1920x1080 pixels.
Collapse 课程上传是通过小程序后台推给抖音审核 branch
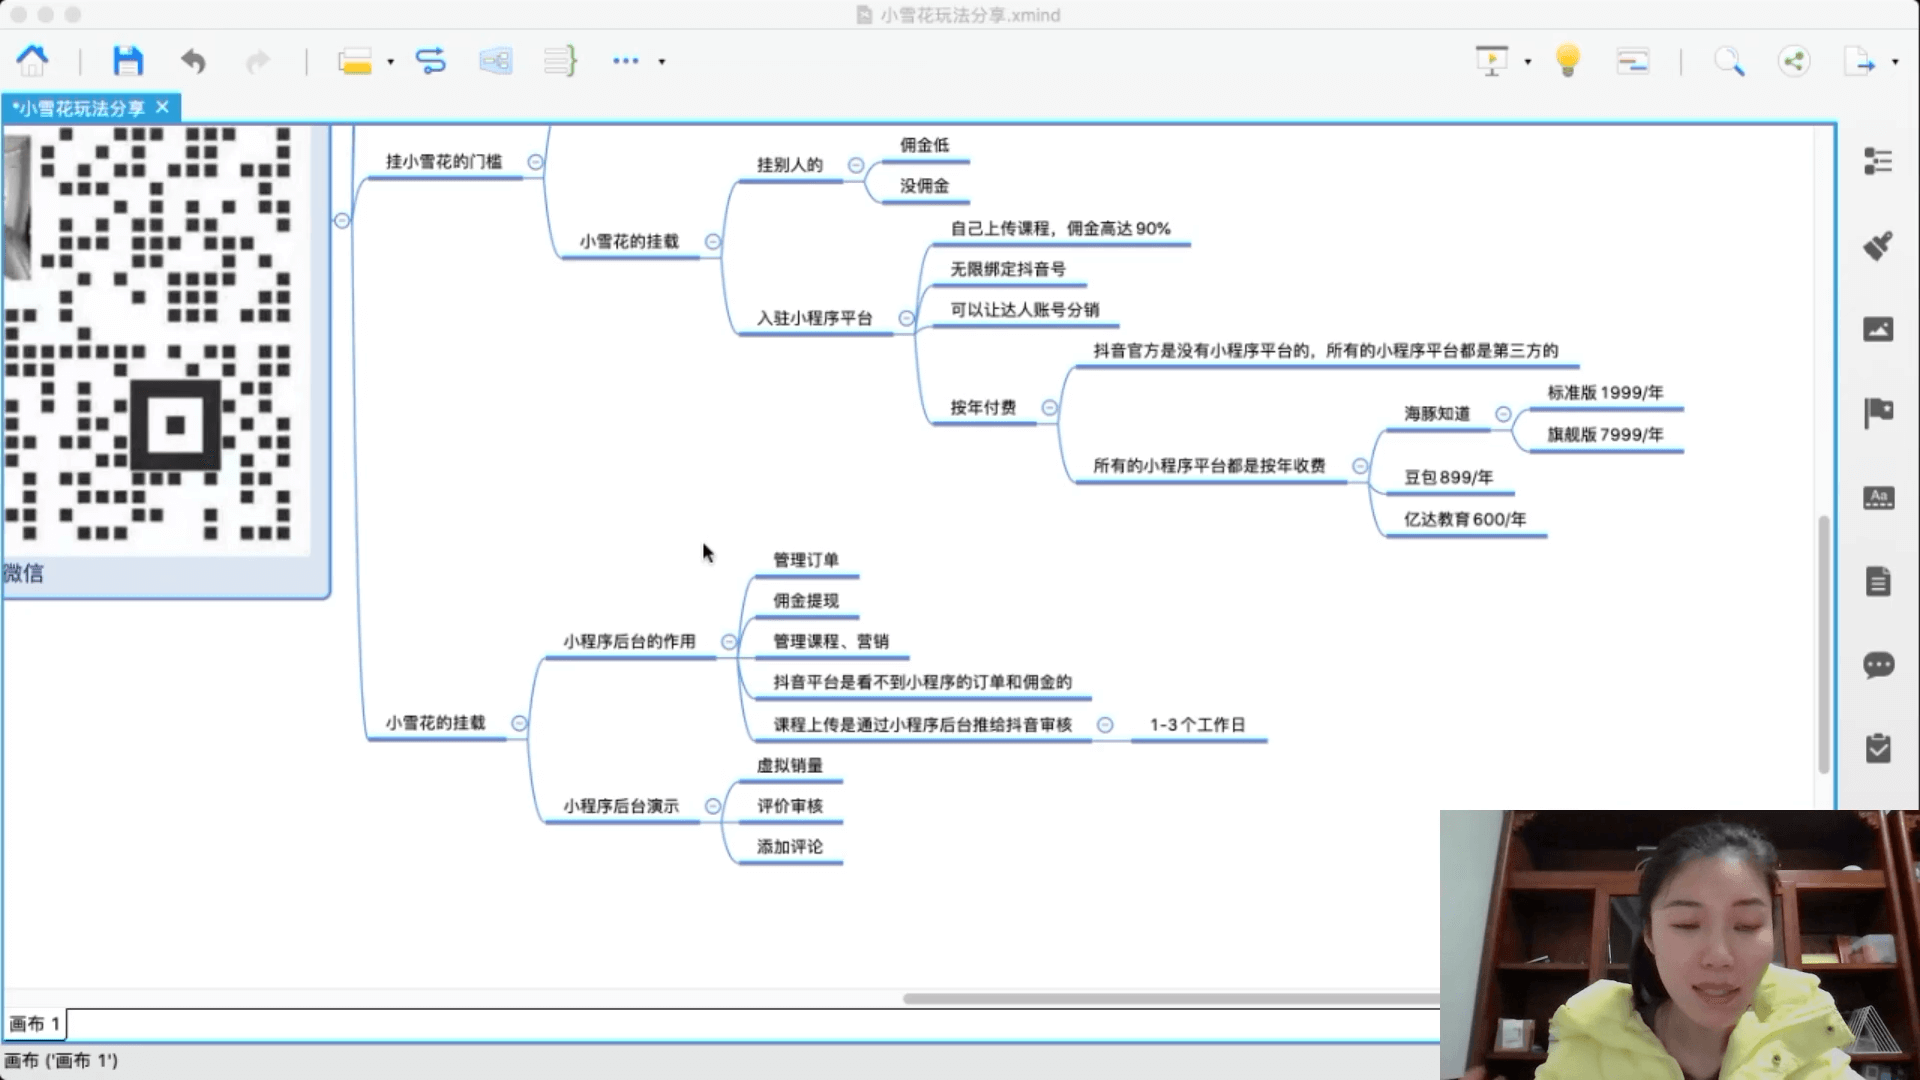pos(1105,725)
